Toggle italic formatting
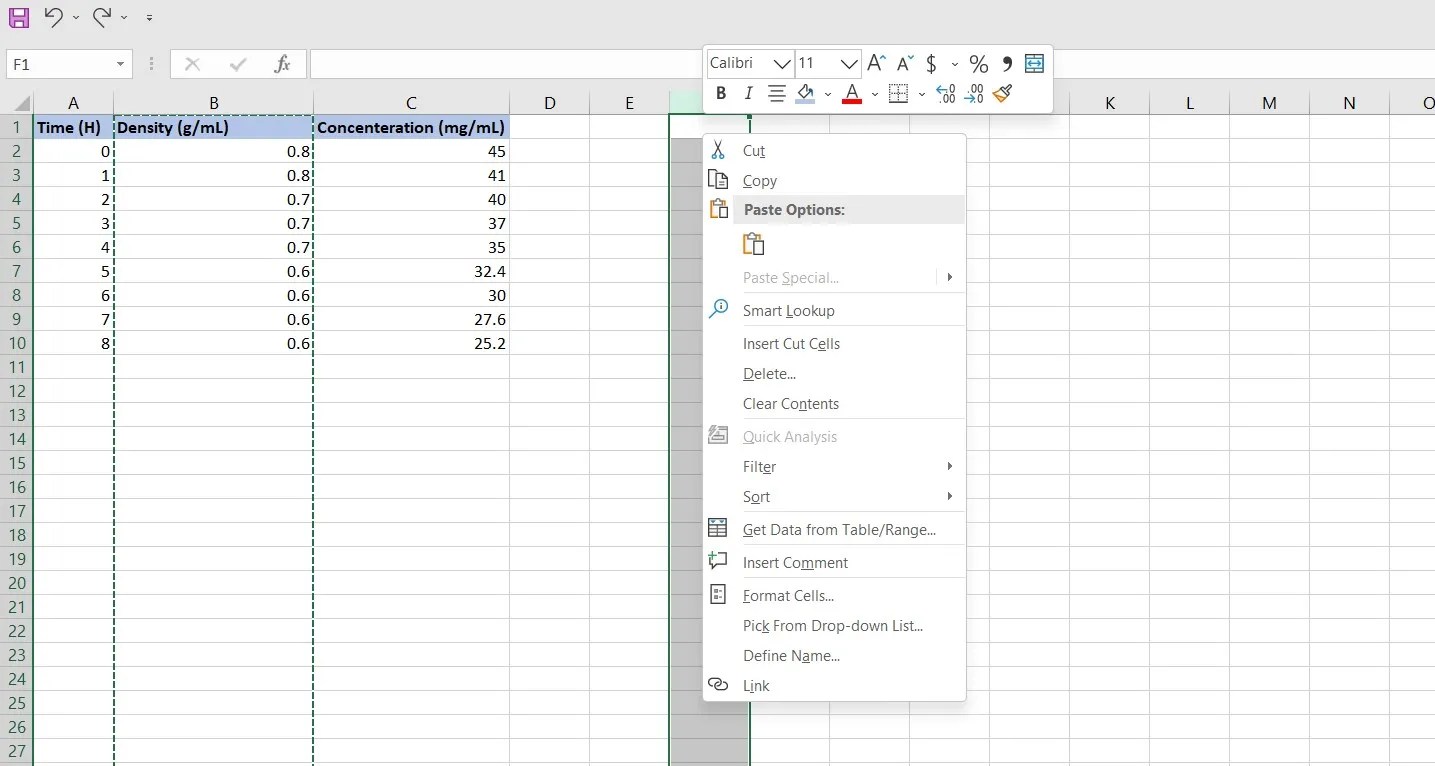 point(748,94)
